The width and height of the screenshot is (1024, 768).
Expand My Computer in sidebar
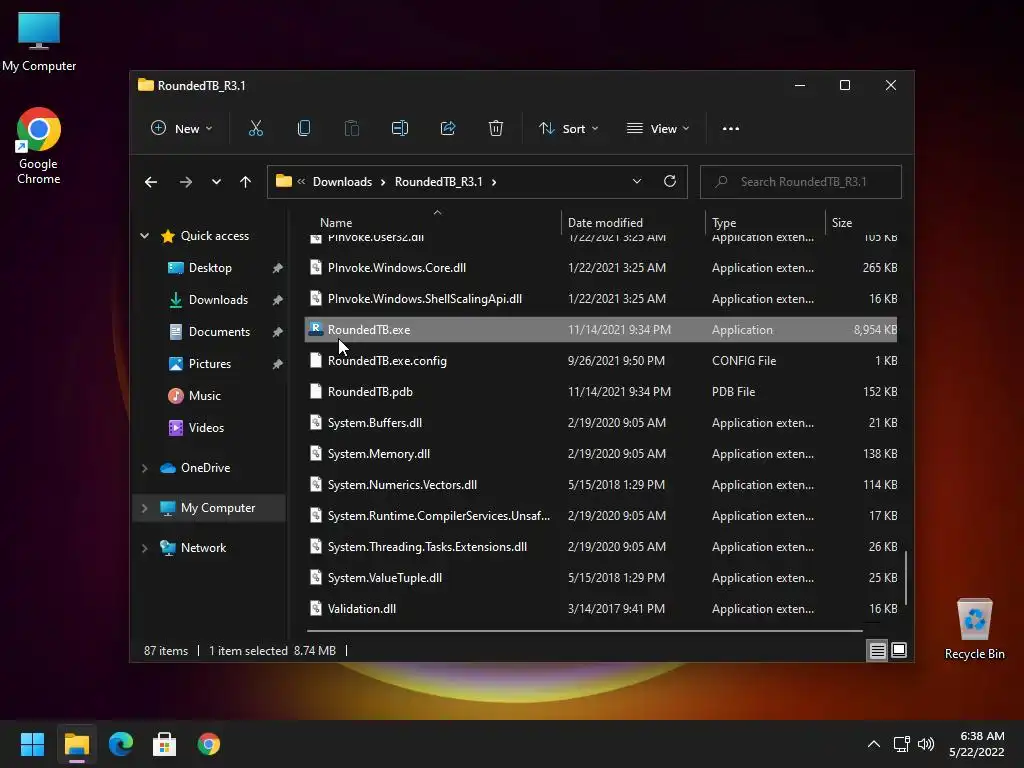(x=144, y=508)
